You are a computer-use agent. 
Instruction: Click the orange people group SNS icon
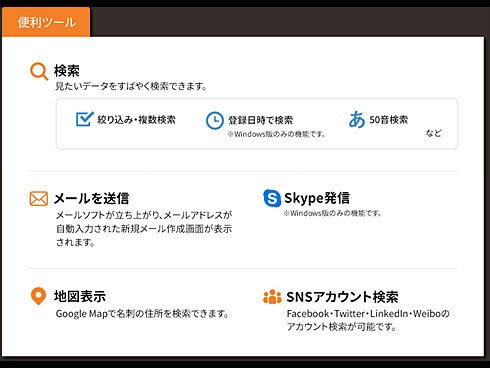pyautogui.click(x=272, y=297)
